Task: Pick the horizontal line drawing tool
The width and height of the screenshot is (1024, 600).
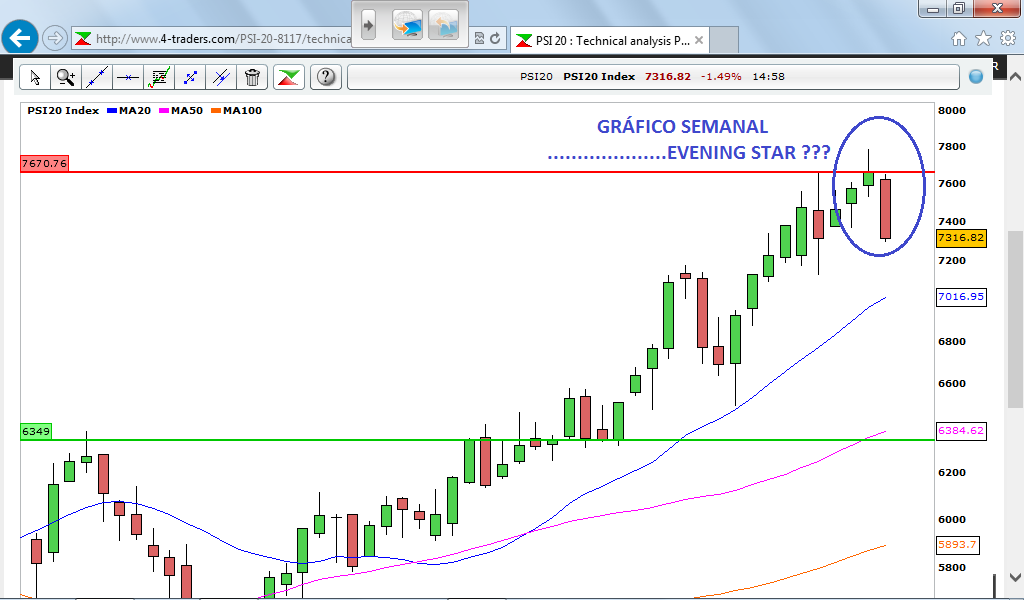Action: (x=128, y=77)
